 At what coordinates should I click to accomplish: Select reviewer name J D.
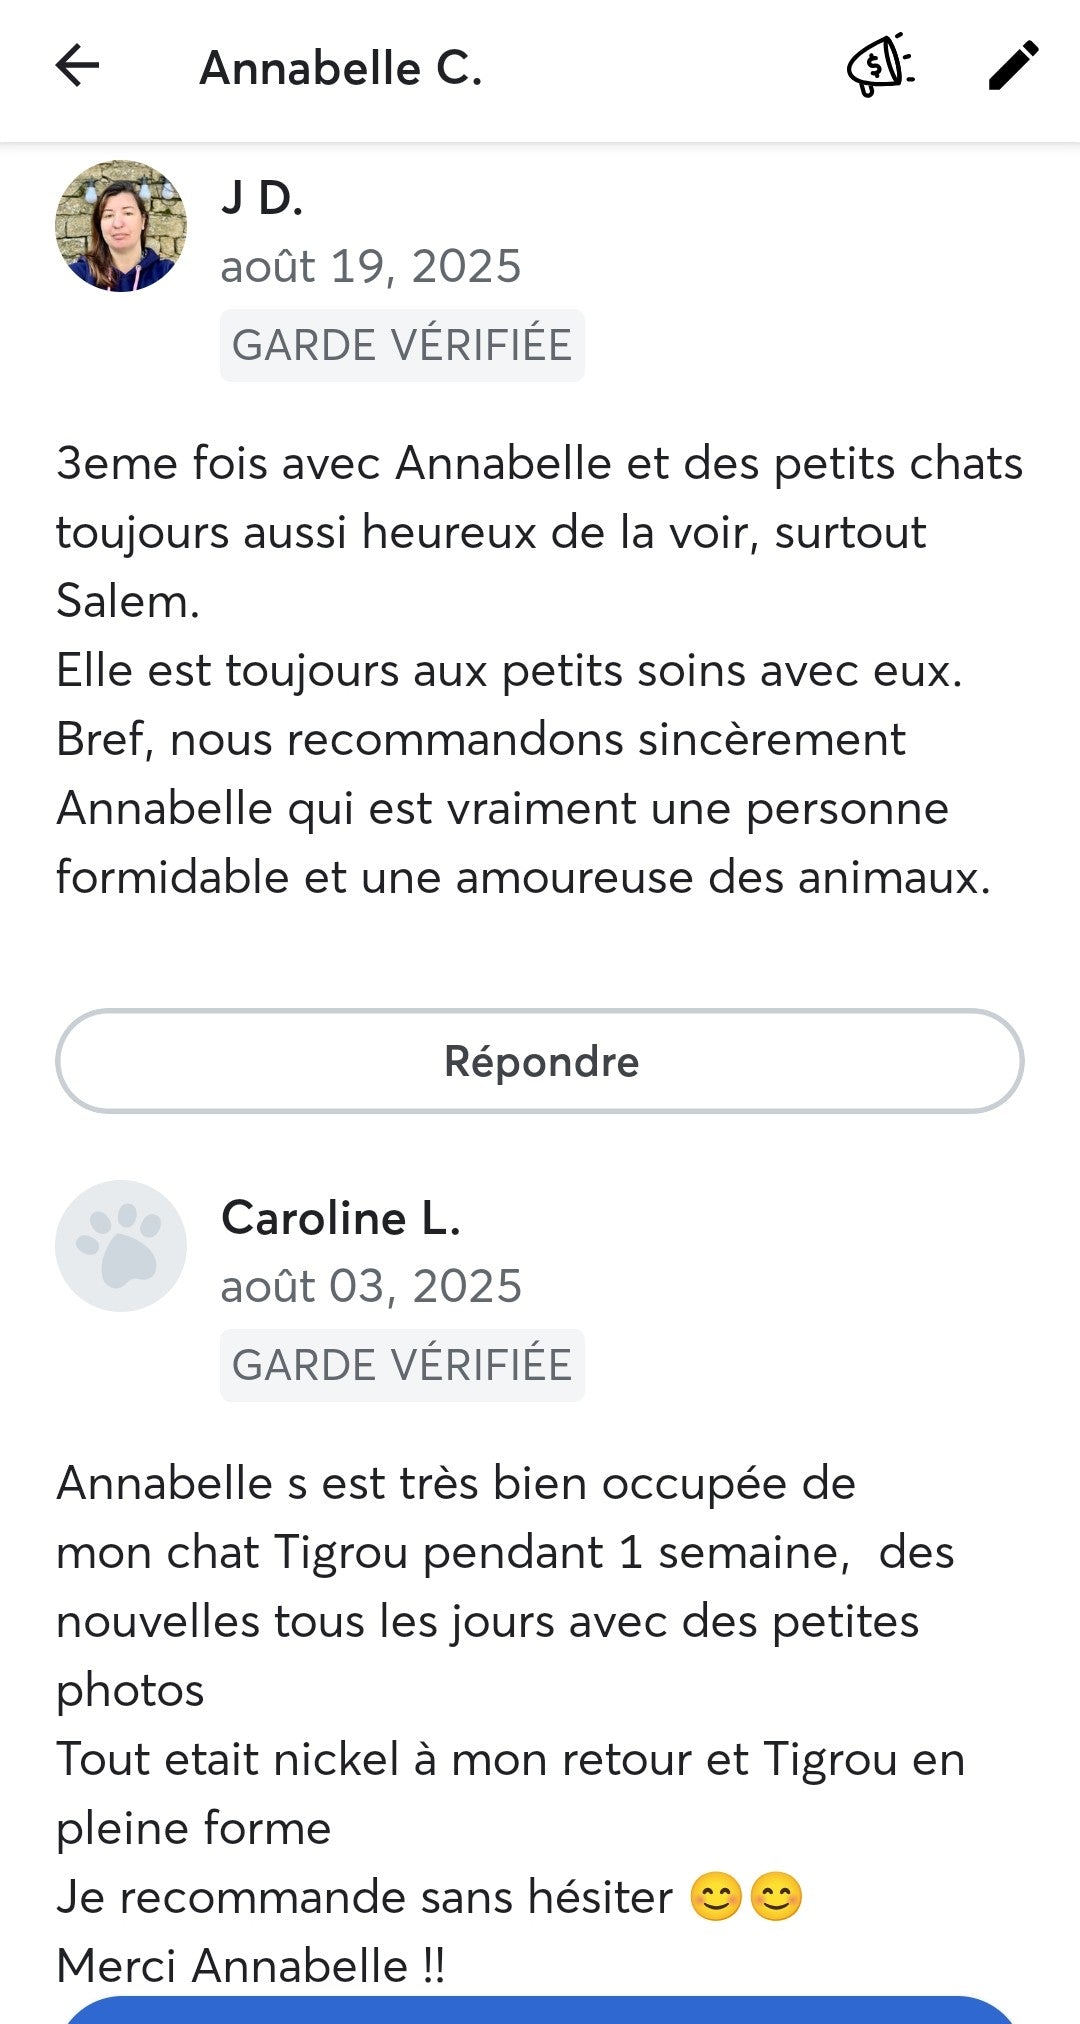tap(262, 198)
